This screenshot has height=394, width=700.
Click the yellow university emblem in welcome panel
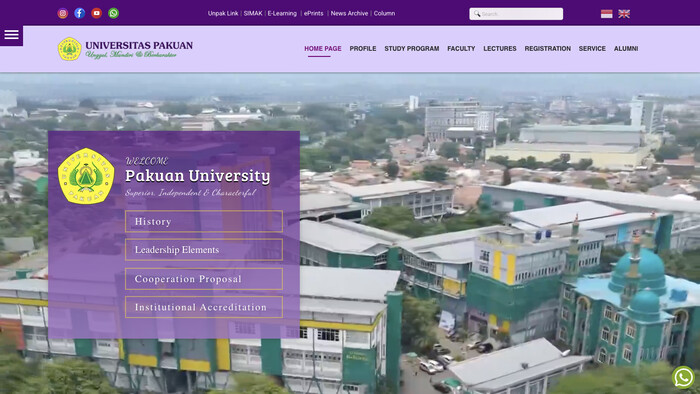tap(86, 176)
